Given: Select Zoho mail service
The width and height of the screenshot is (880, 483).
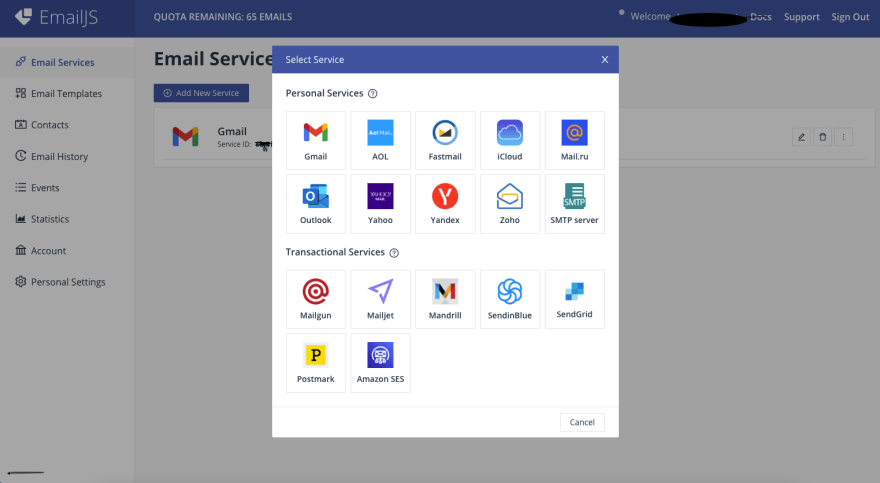Looking at the screenshot, I should [x=510, y=204].
